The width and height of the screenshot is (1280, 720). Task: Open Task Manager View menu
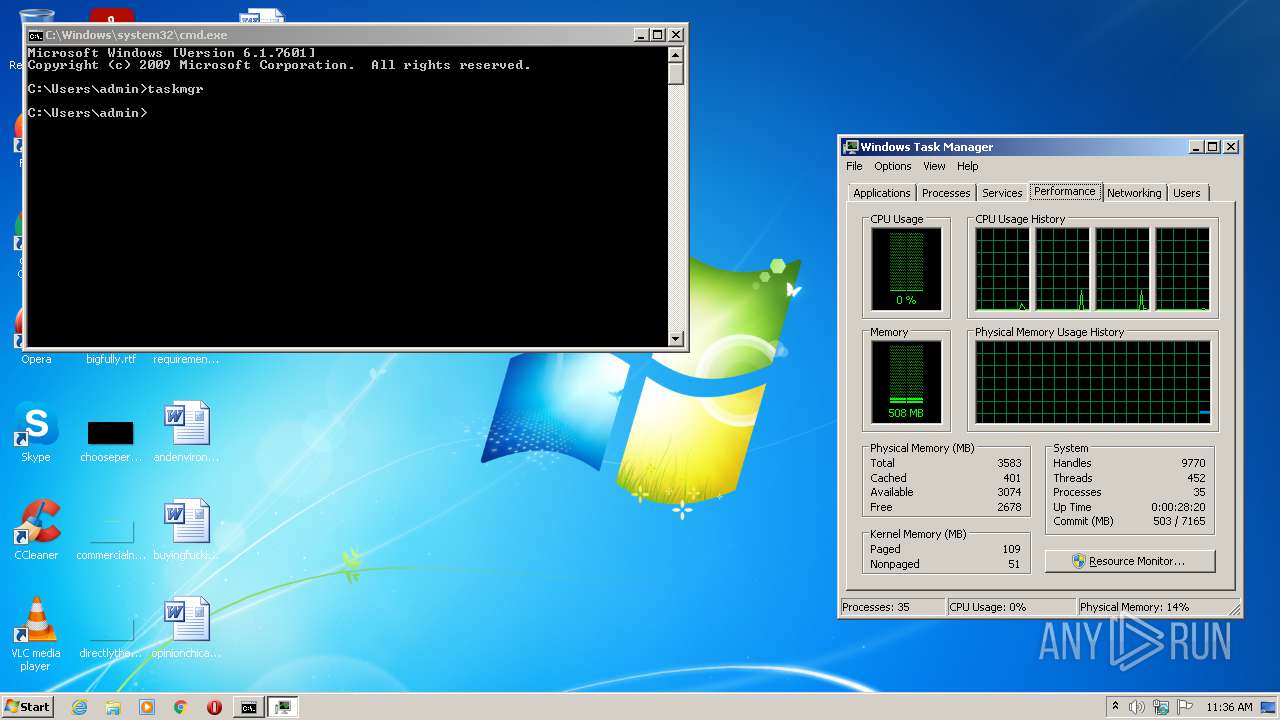(x=934, y=166)
